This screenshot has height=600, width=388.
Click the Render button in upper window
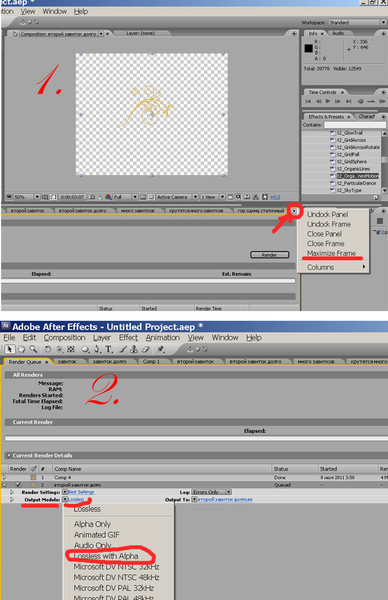click(x=269, y=255)
